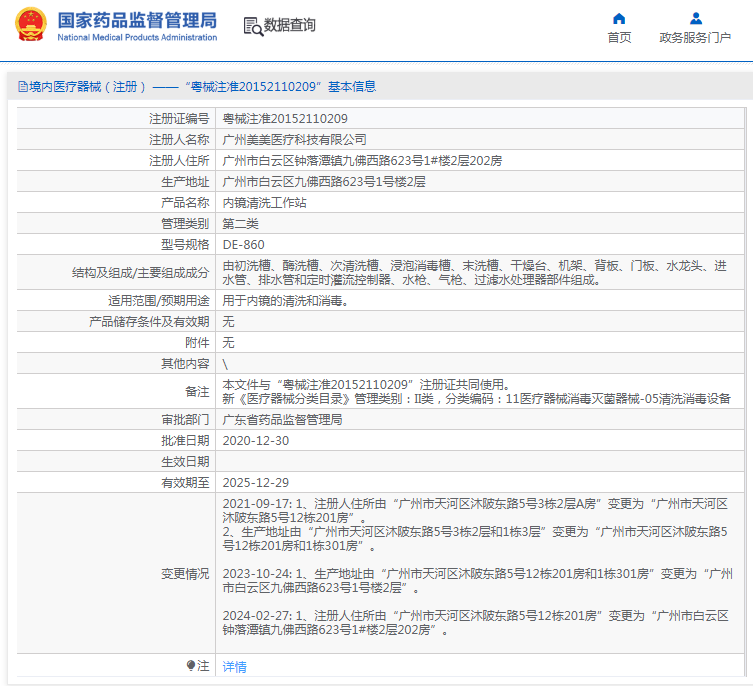Select registration number value 粤械注准20152110209
Viewport: 753px width, 686px height.
285,119
